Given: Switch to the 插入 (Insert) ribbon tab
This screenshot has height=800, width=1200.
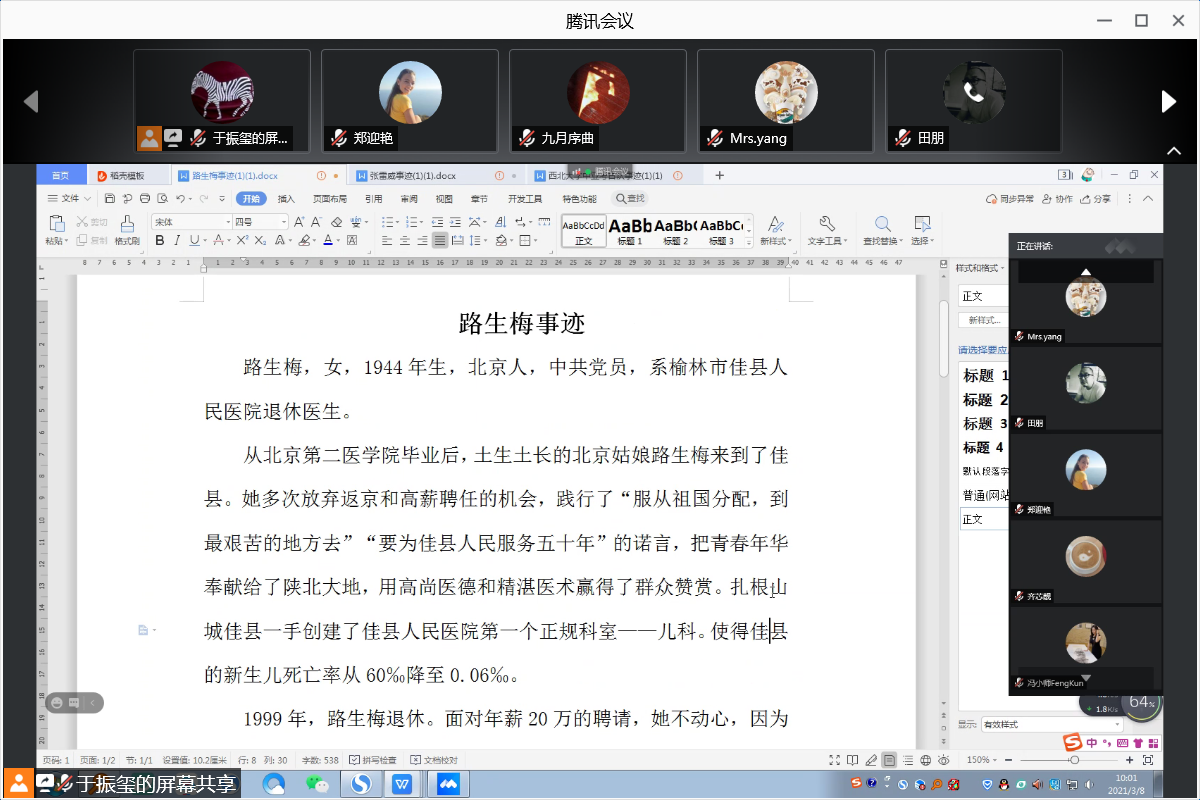Looking at the screenshot, I should [286, 199].
